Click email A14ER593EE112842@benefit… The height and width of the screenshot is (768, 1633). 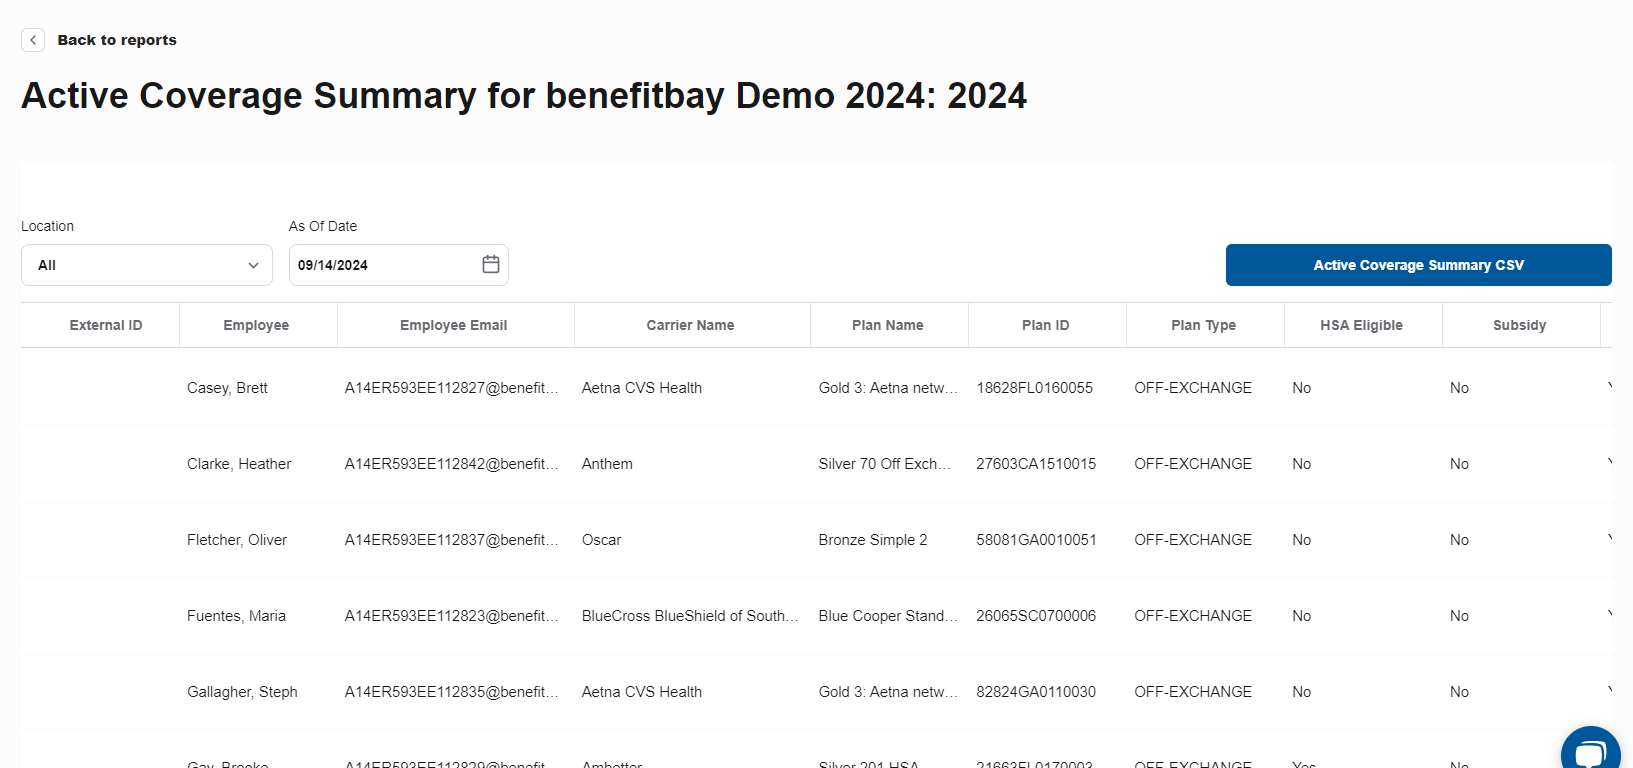[452, 464]
